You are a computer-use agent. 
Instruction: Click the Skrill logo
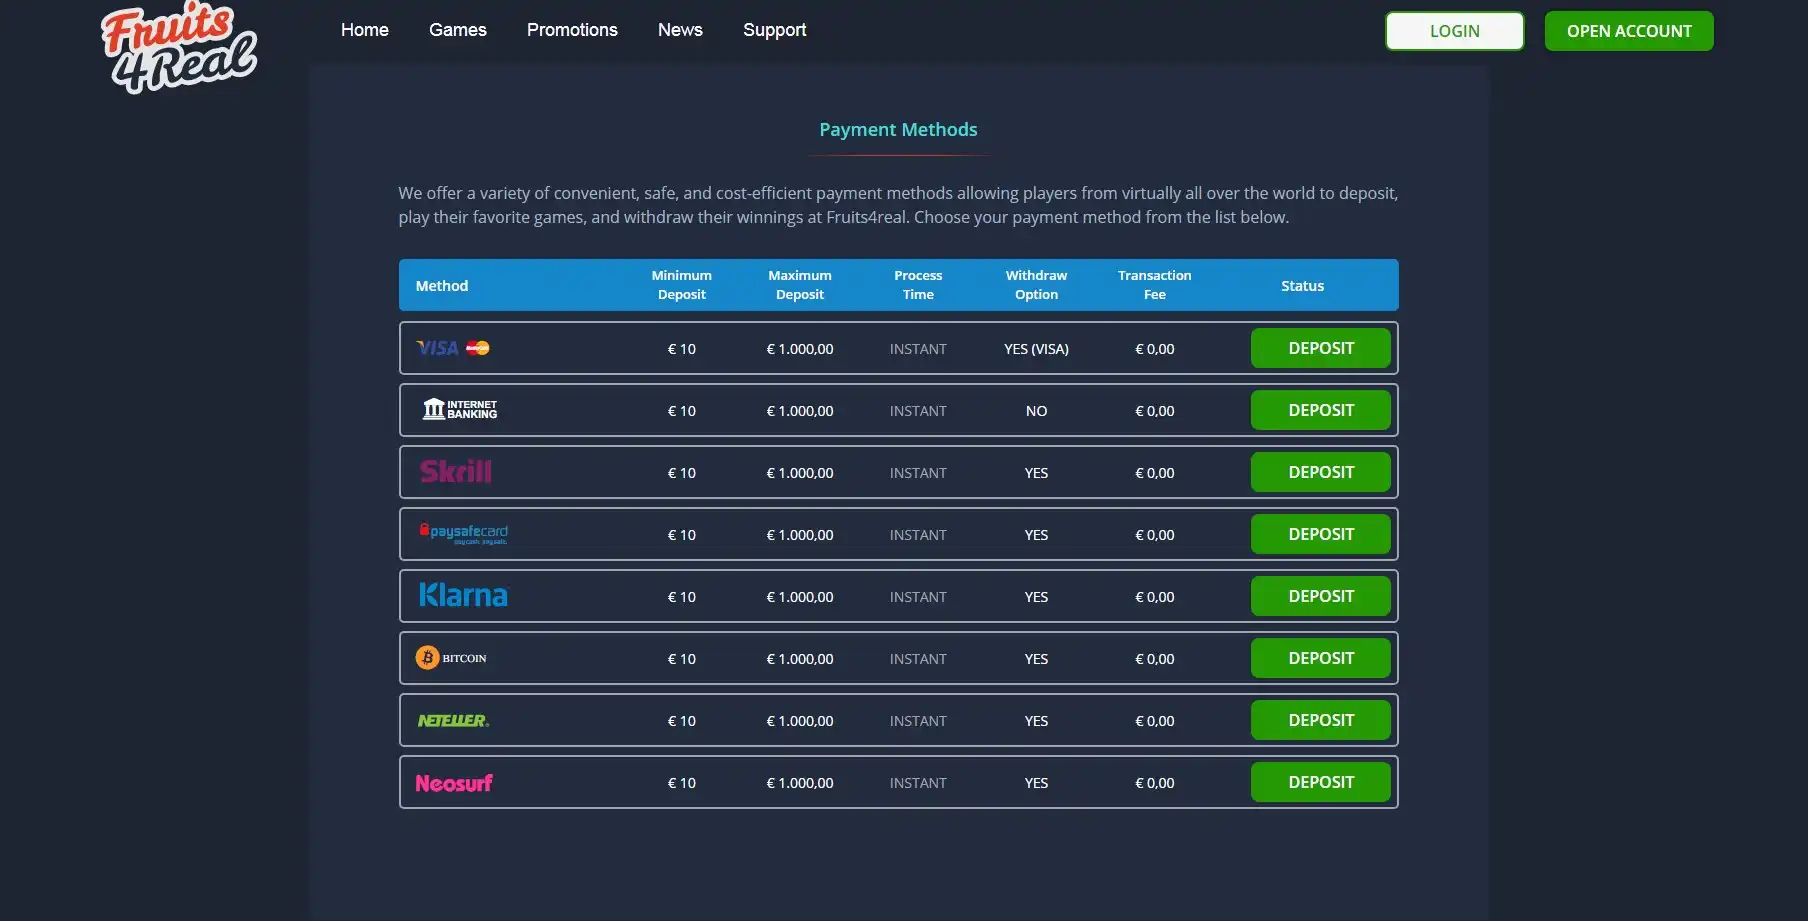pos(456,472)
